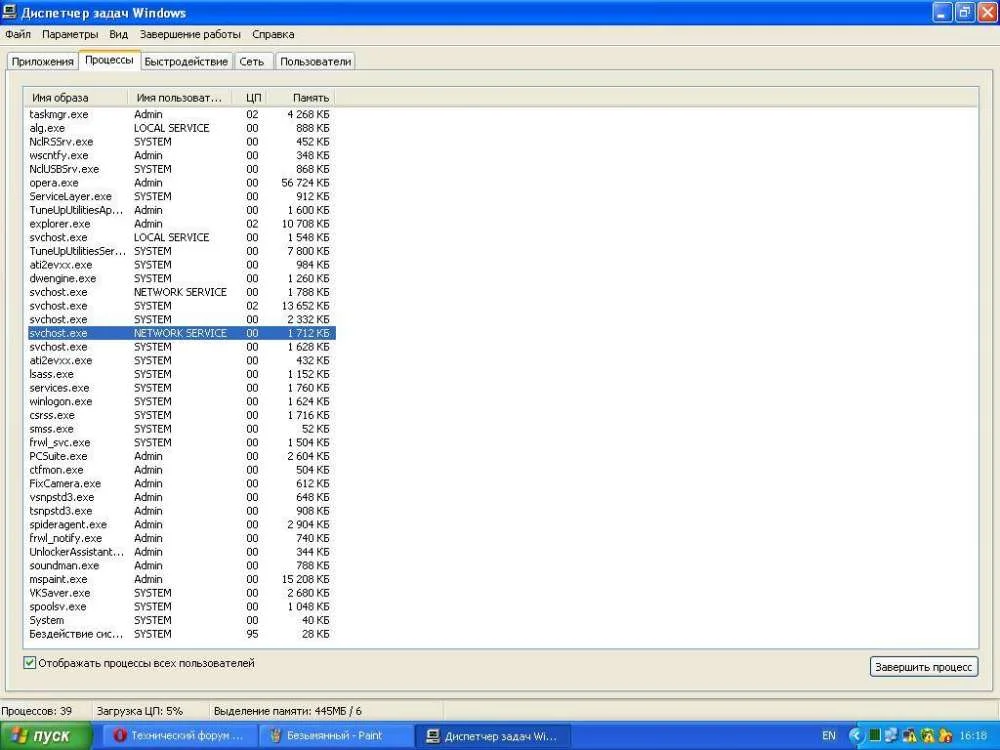Switch to the Быстродействие tab
Screen dimensions: 1000x750
click(x=186, y=62)
